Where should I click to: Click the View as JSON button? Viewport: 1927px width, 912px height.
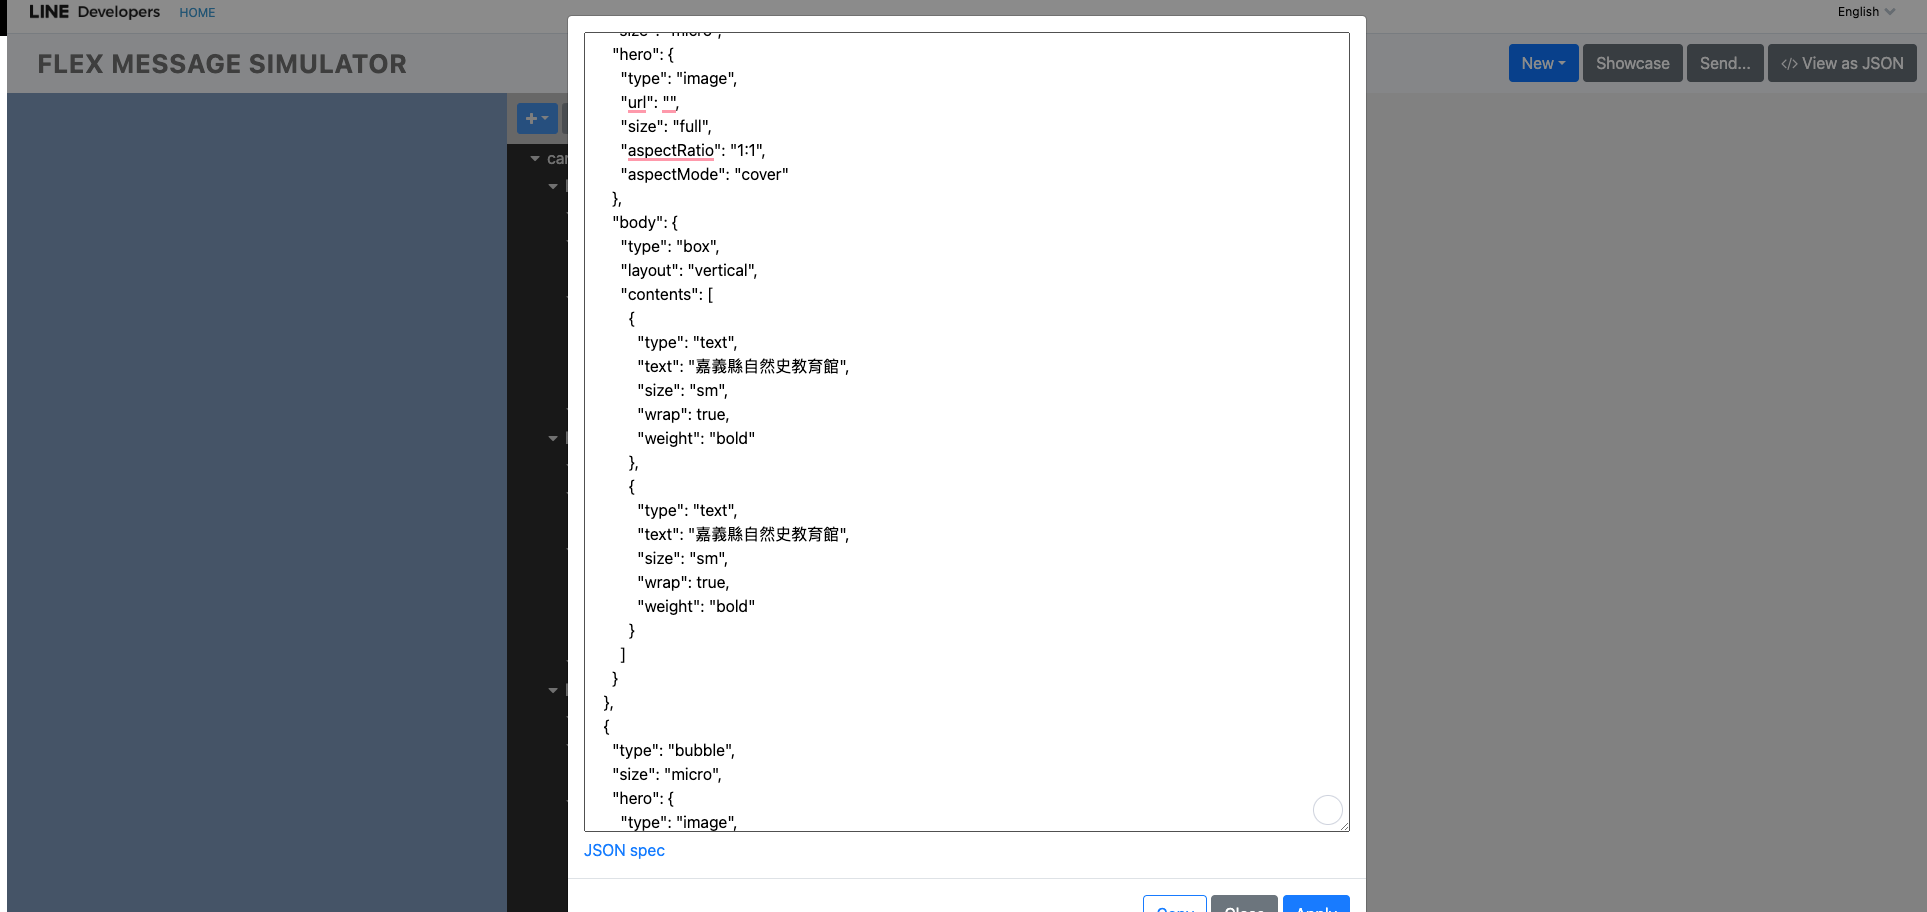(x=1841, y=63)
